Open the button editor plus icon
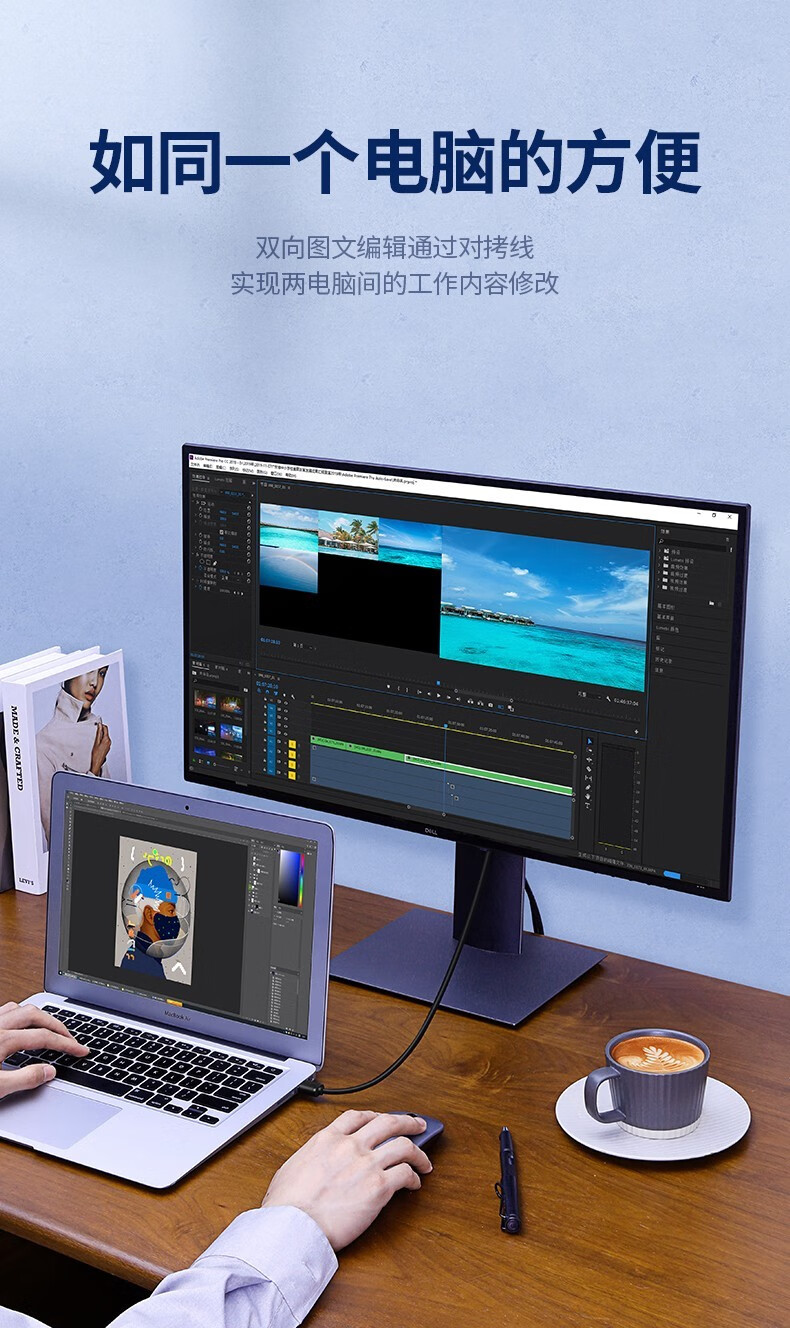This screenshot has width=790, height=1328. pos(636,732)
